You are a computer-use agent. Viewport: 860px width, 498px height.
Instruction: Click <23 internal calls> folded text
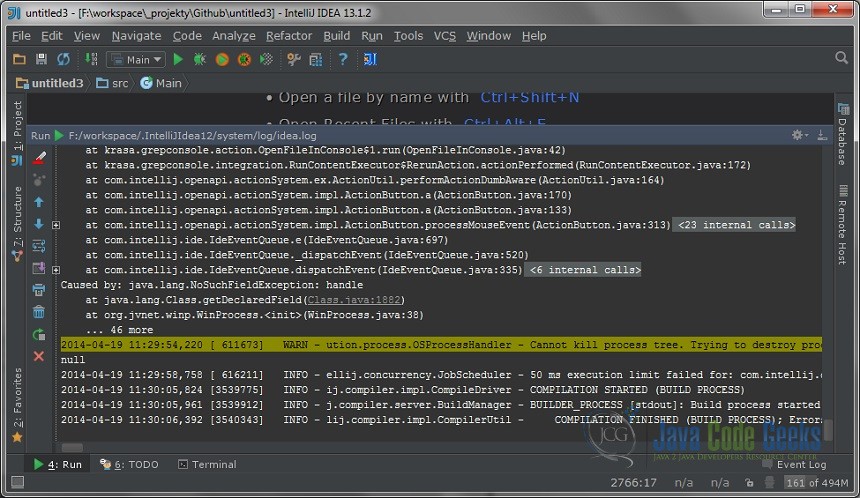click(735, 225)
